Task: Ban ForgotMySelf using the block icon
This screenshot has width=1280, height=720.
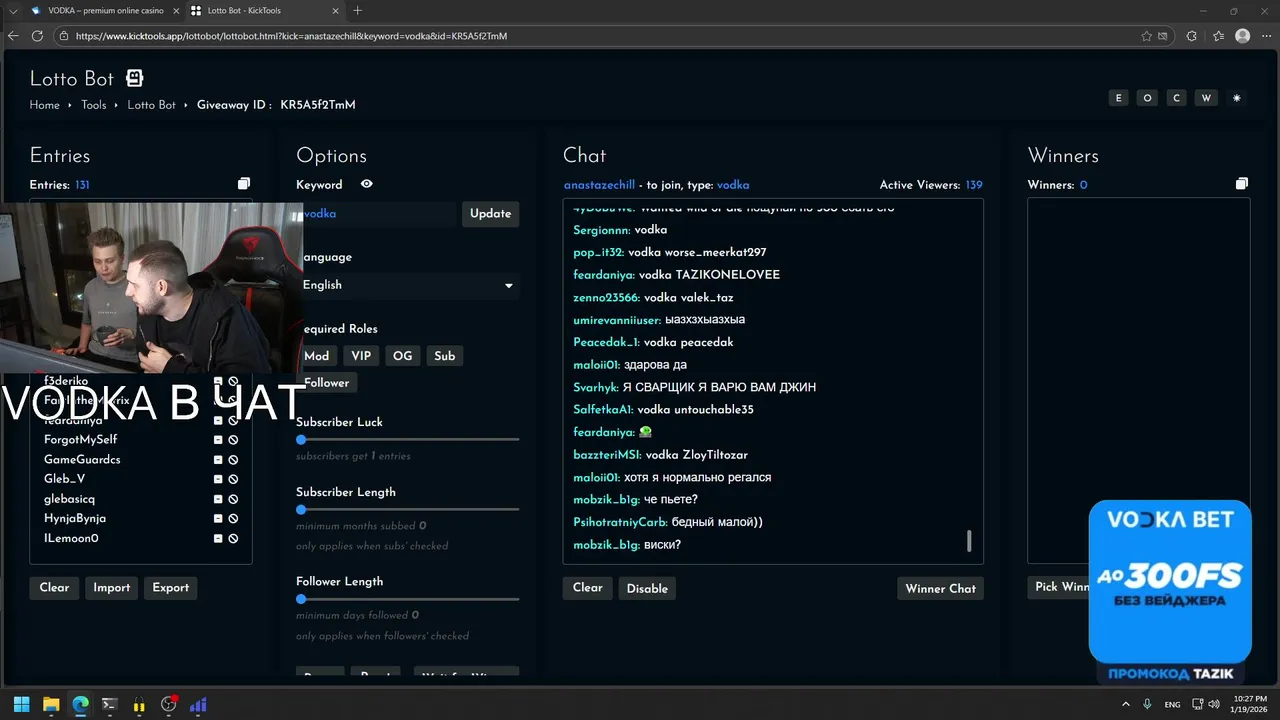Action: coord(233,440)
